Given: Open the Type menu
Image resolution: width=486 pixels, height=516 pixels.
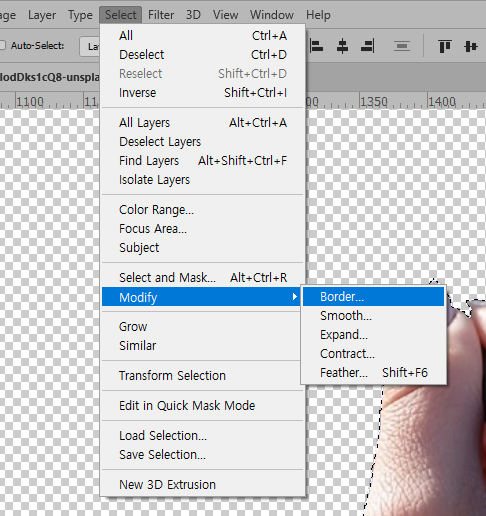Looking at the screenshot, I should (x=80, y=15).
